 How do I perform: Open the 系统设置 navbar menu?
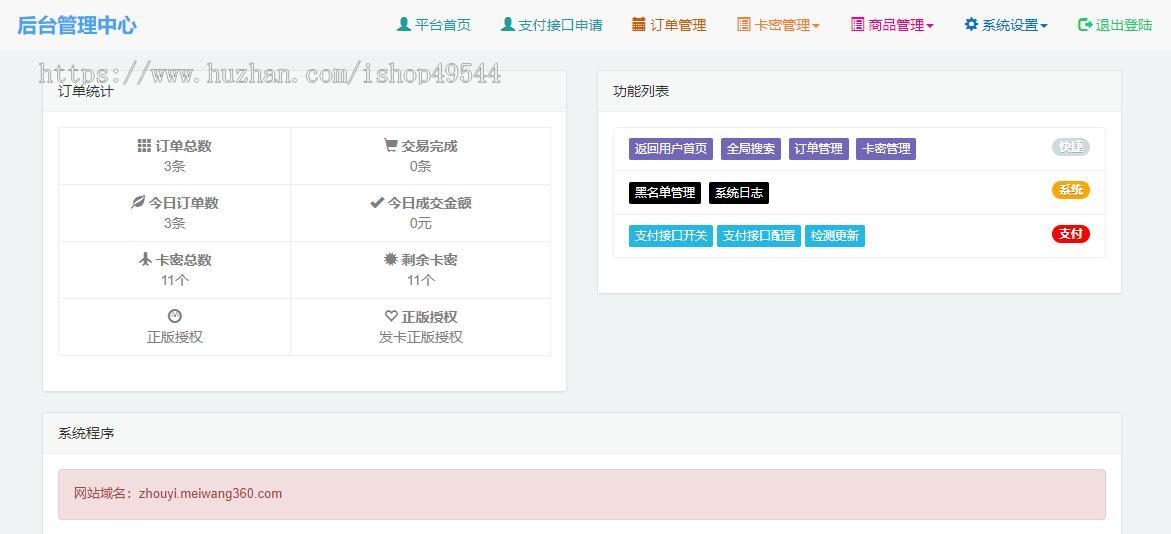[x=1006, y=25]
